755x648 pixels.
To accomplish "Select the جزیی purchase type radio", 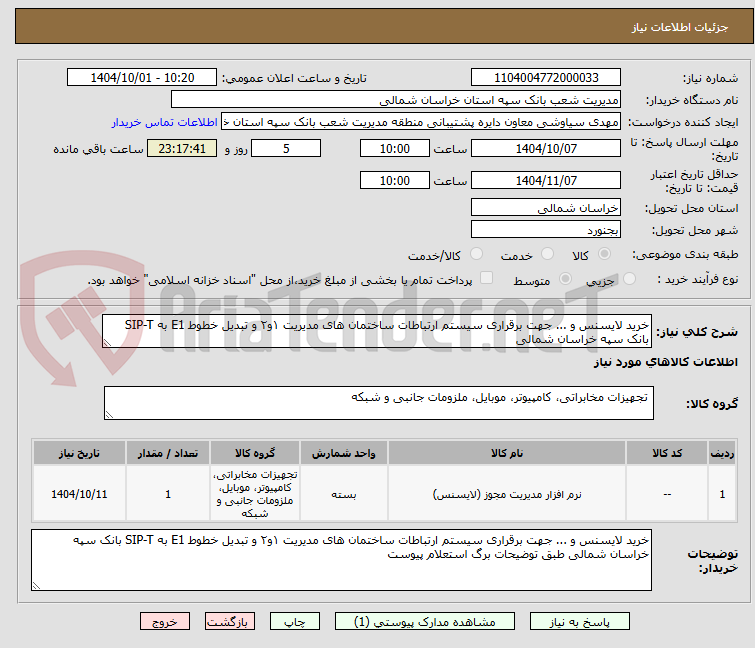I will [629, 279].
